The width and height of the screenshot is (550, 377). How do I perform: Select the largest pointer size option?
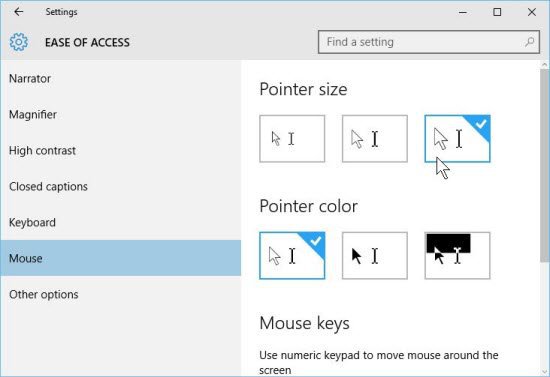click(457, 139)
